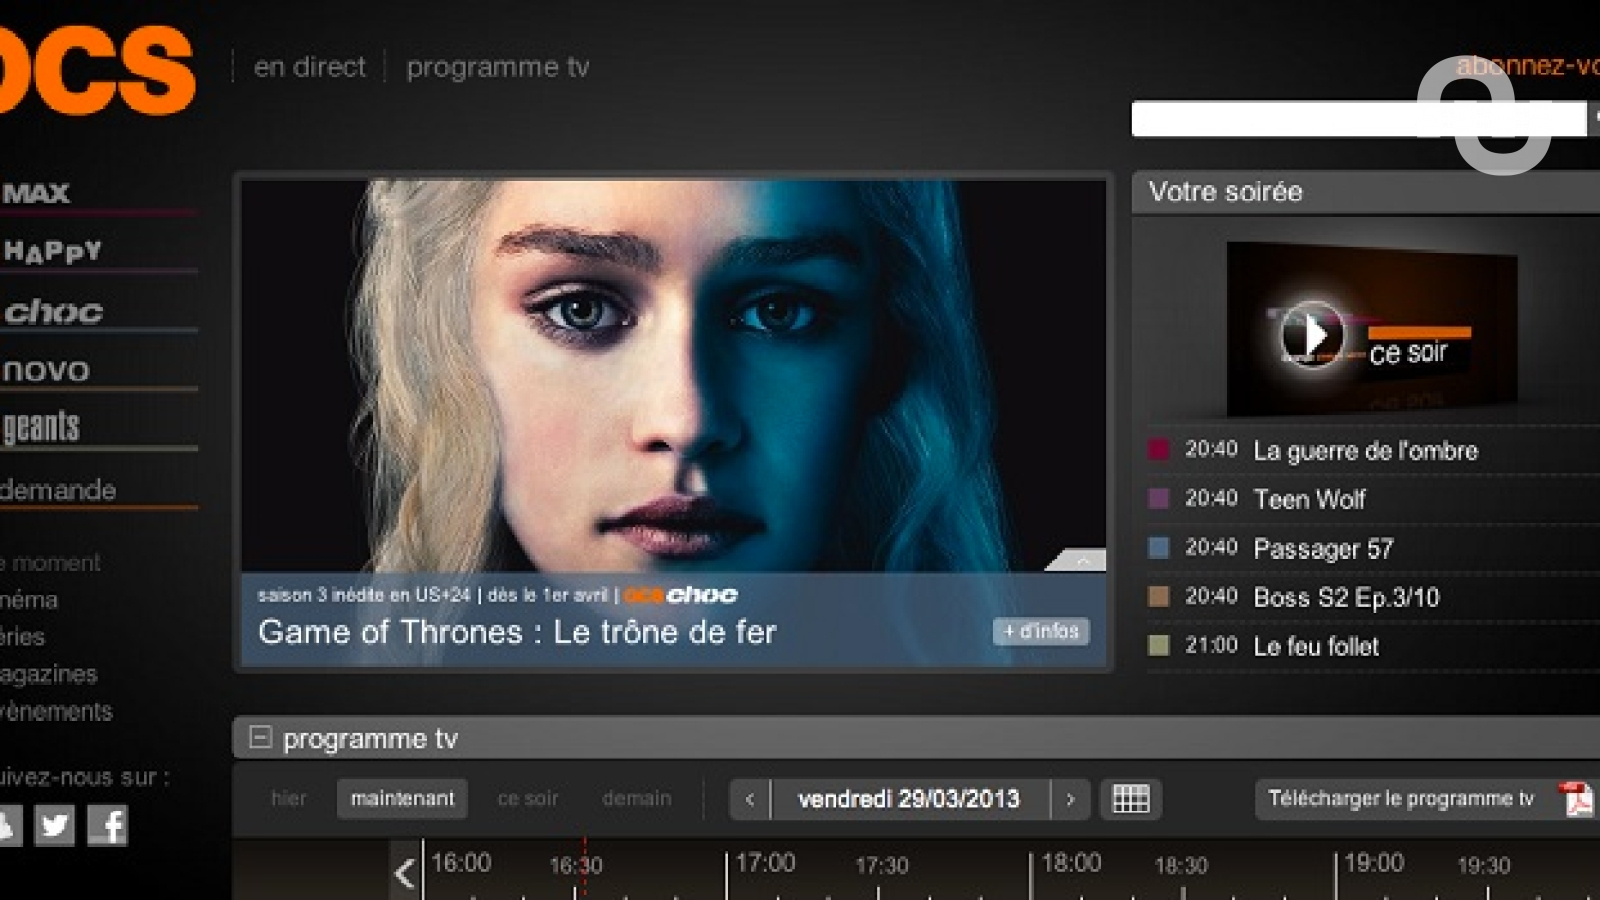The height and width of the screenshot is (900, 1600).
Task: Open the séries category link
Action: 23,637
